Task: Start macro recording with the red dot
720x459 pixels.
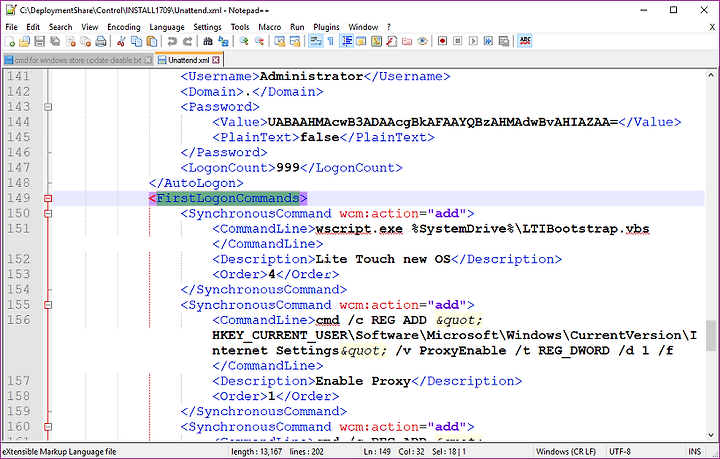Action: pos(442,41)
